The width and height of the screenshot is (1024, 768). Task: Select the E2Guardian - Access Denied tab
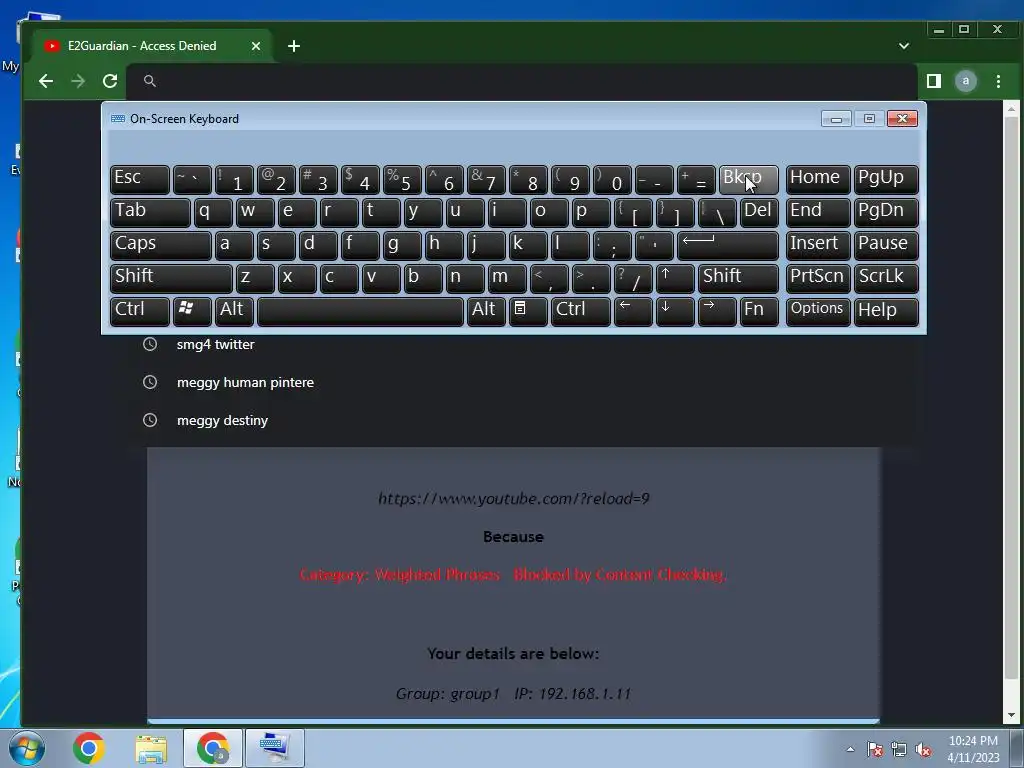[153, 46]
